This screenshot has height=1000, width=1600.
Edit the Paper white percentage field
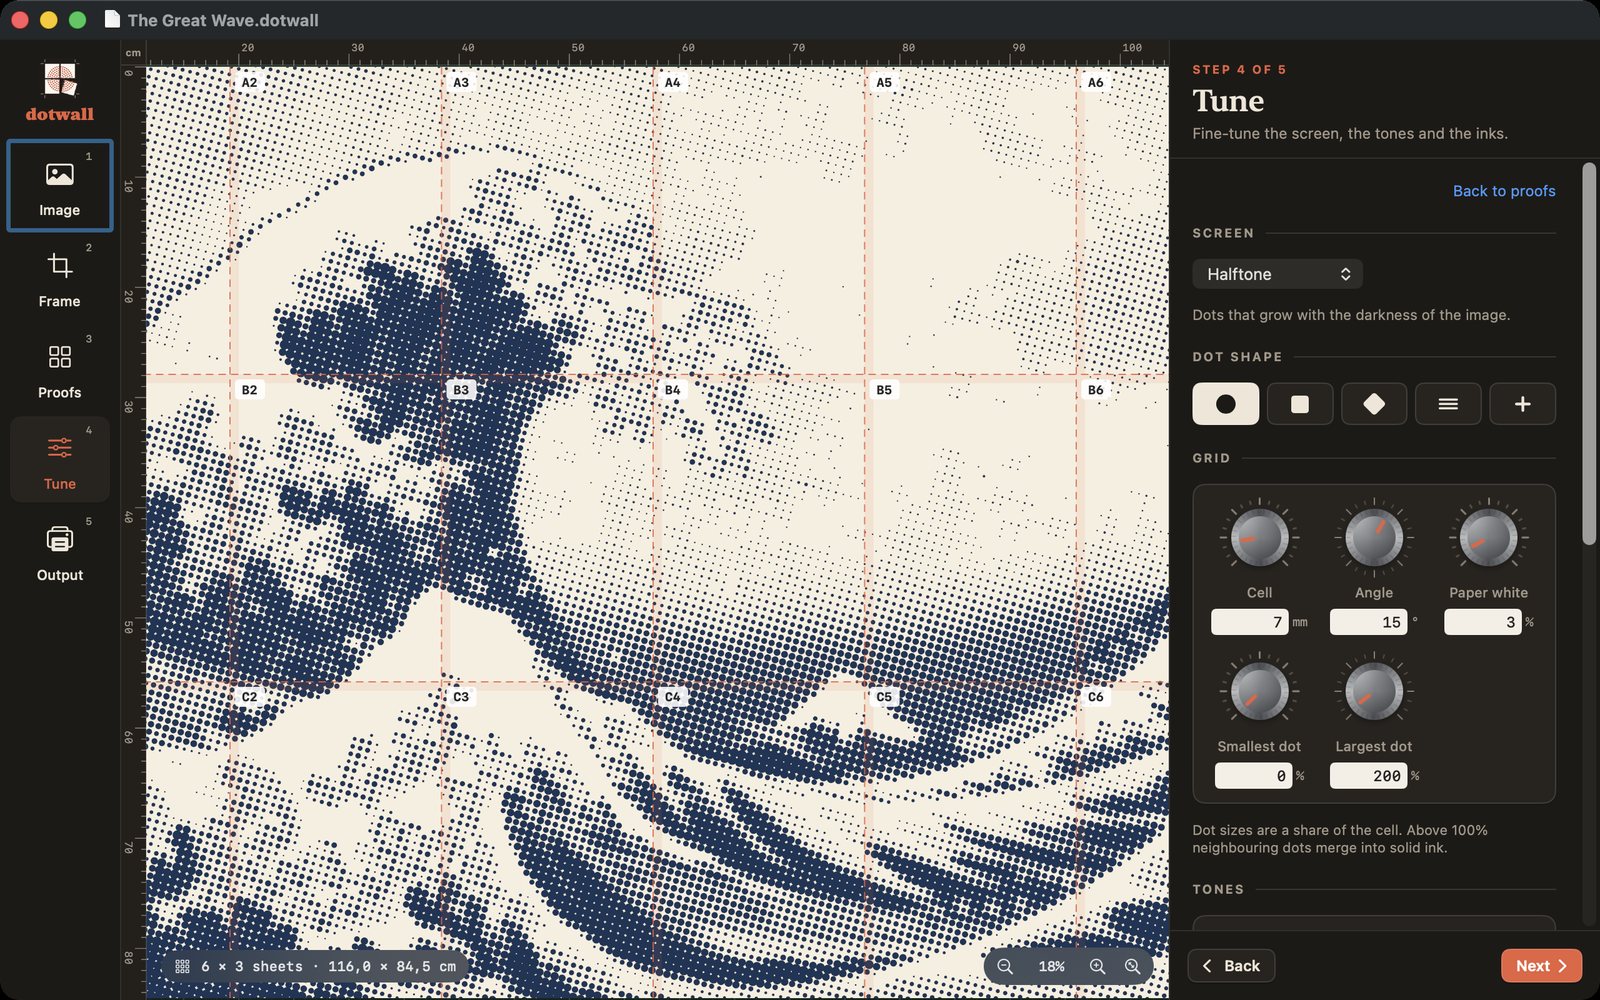[1483, 622]
